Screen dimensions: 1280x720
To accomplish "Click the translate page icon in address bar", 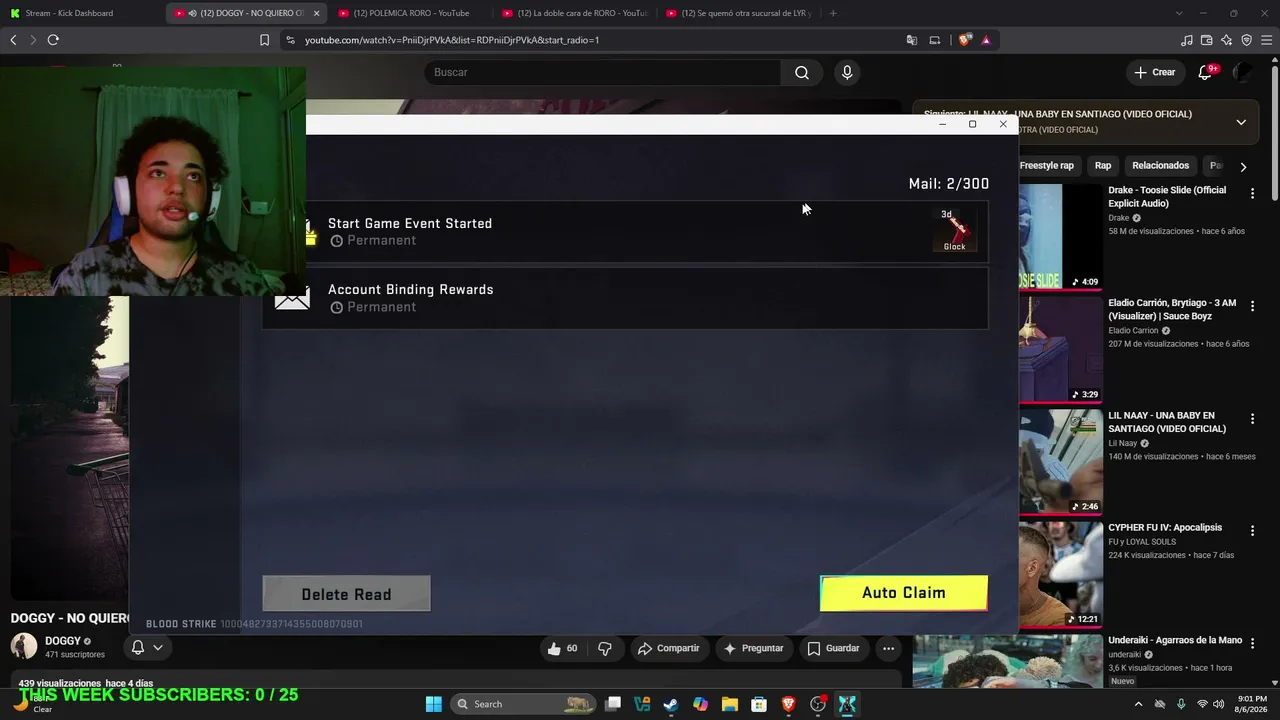I will [x=912, y=40].
